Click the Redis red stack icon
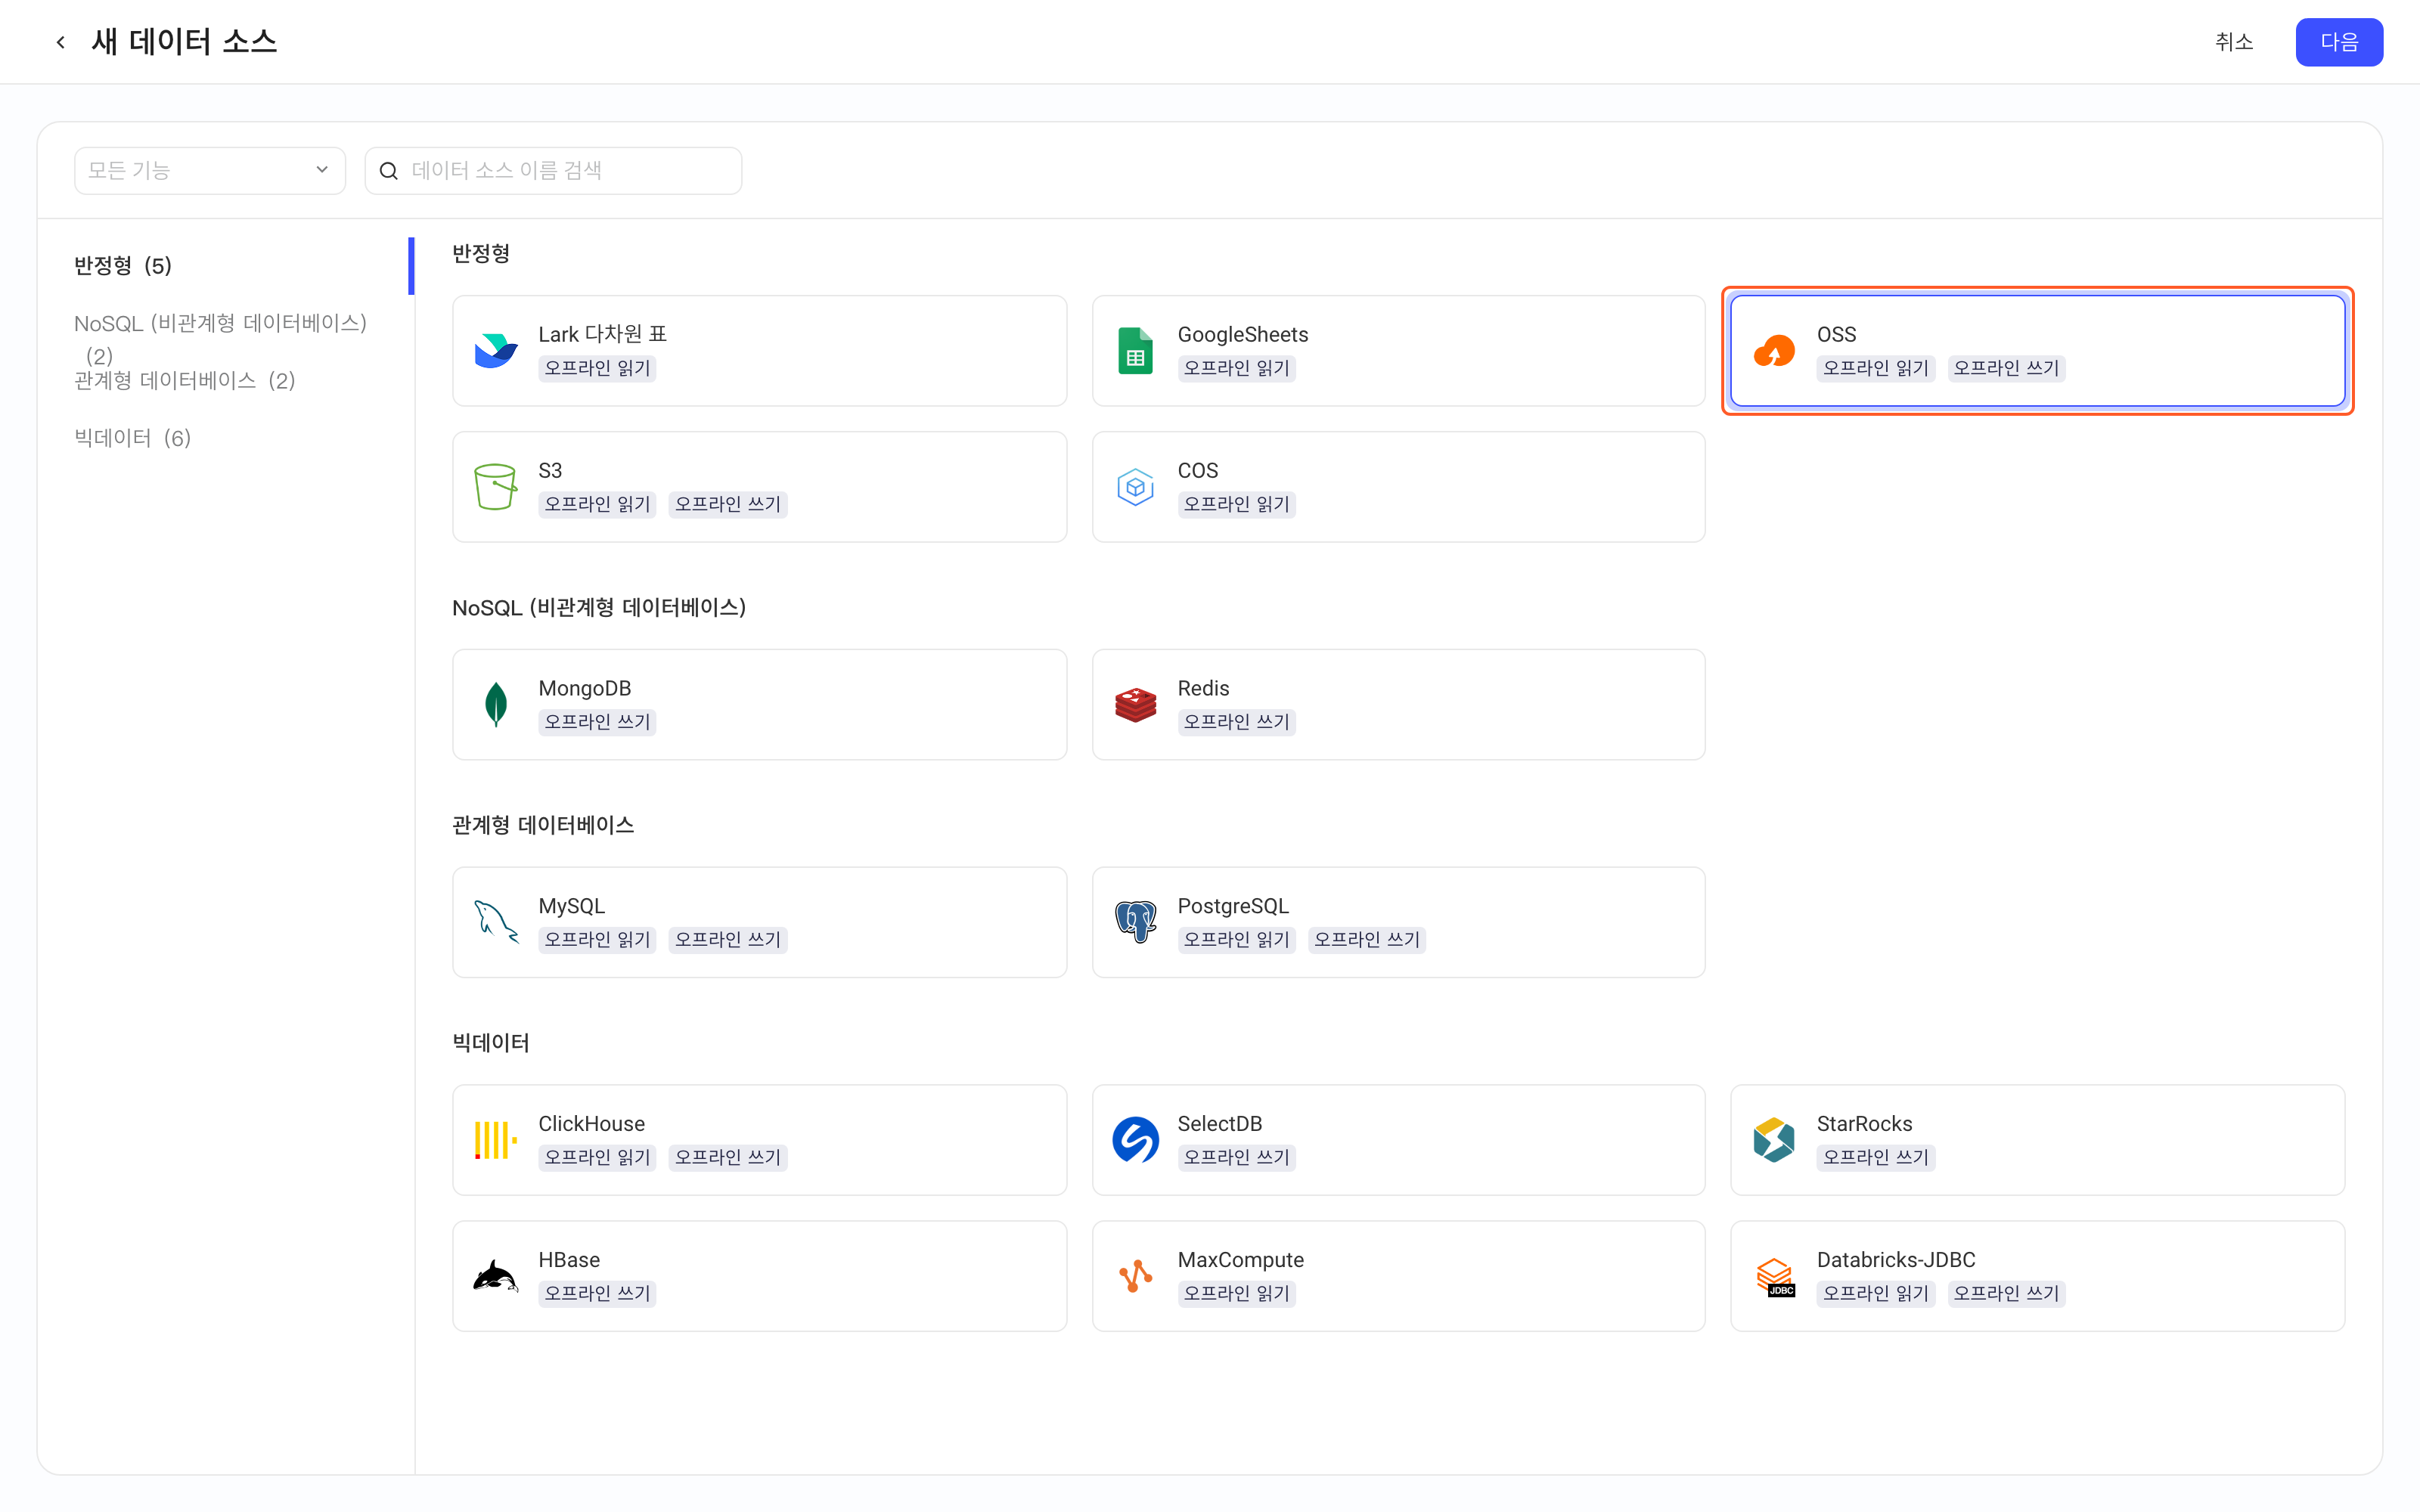This screenshot has height=1512, width=2420. click(1135, 705)
